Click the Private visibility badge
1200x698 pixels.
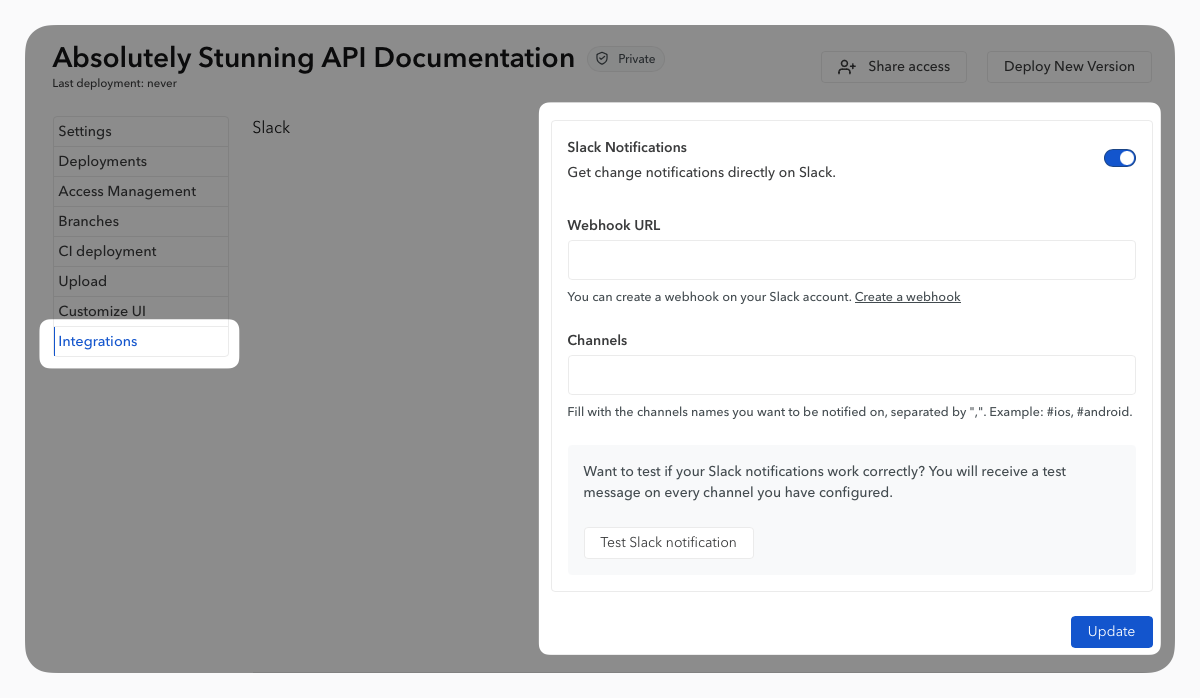pyautogui.click(x=626, y=59)
